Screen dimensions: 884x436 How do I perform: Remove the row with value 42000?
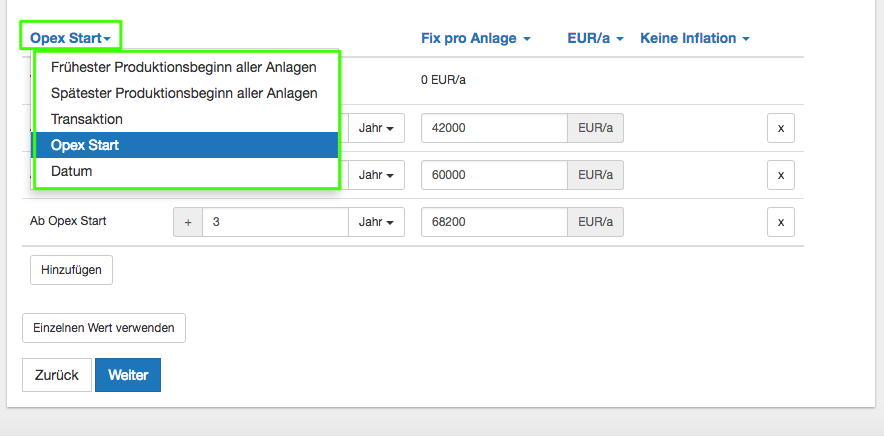(781, 128)
